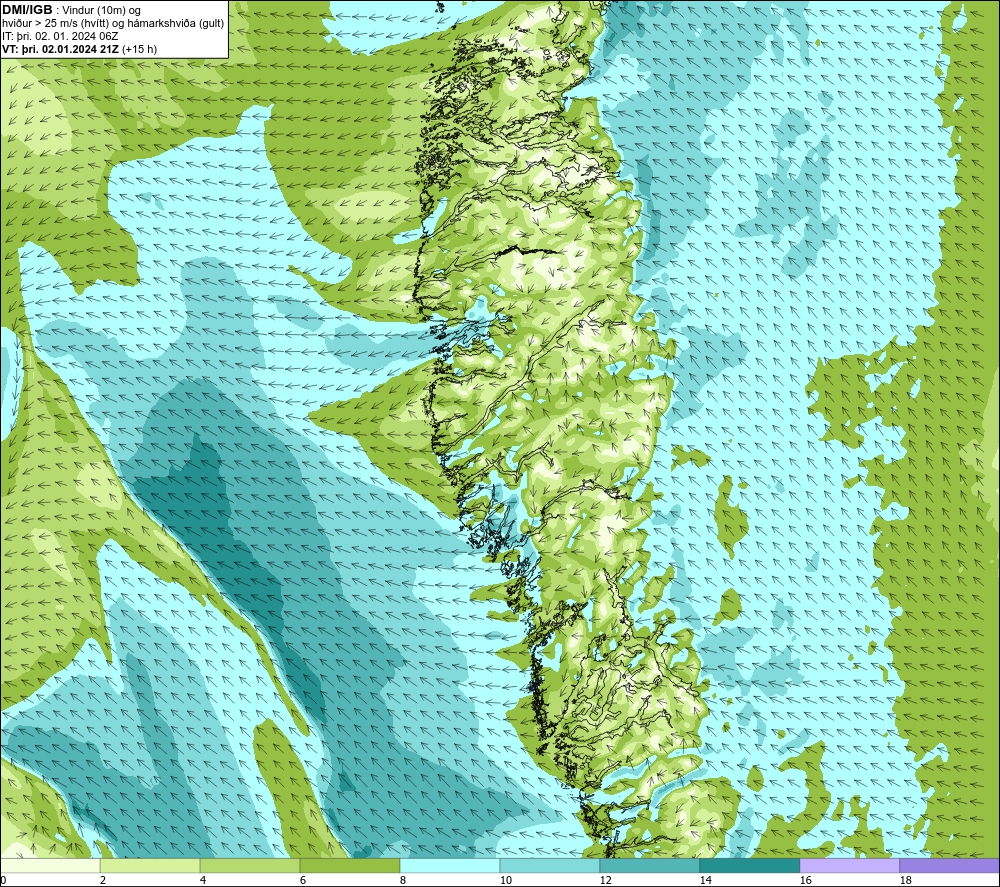Click the '8' legend scale label
The width and height of the screenshot is (1000, 887).
click(403, 880)
